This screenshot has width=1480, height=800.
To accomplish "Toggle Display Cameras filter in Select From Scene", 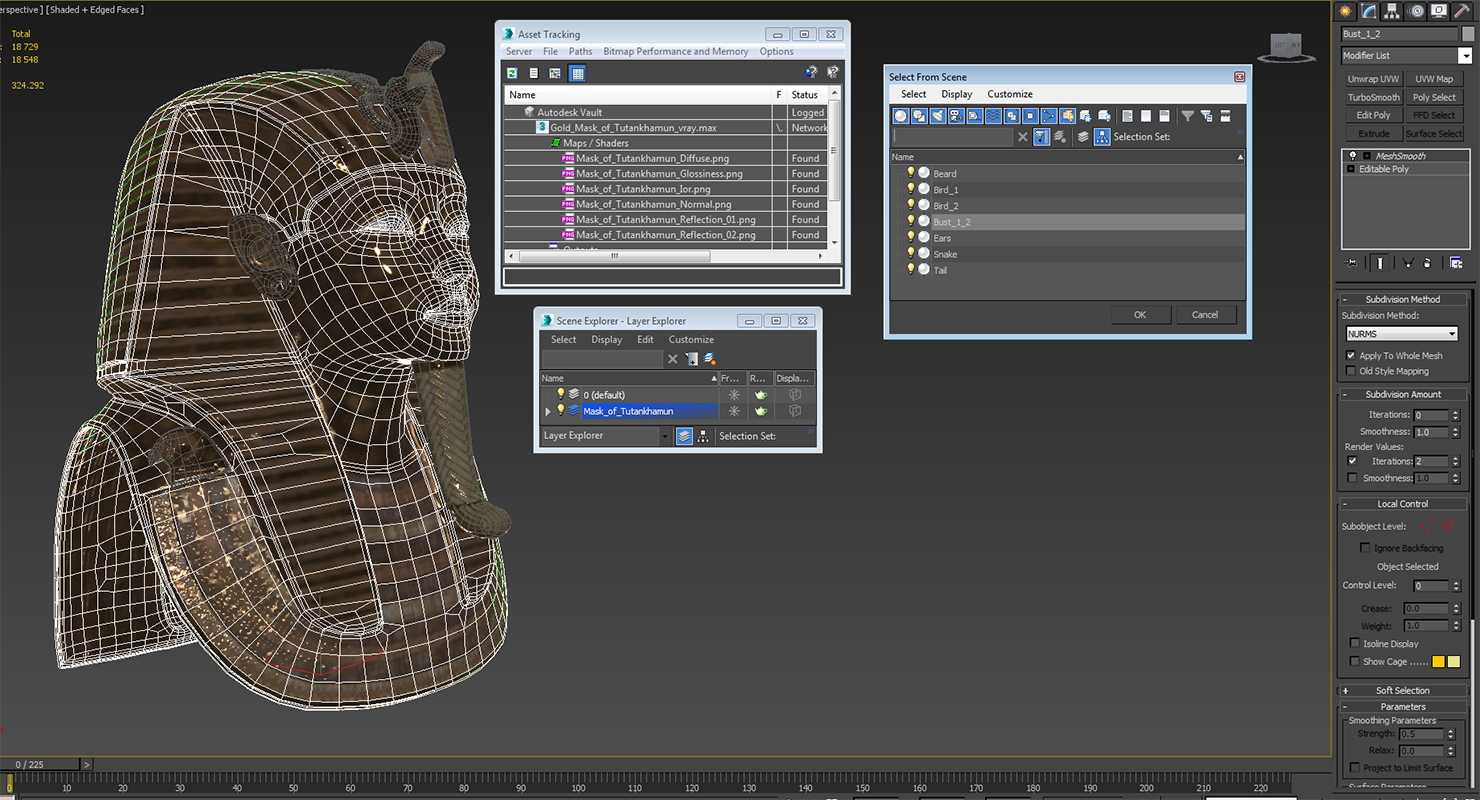I will tap(956, 116).
